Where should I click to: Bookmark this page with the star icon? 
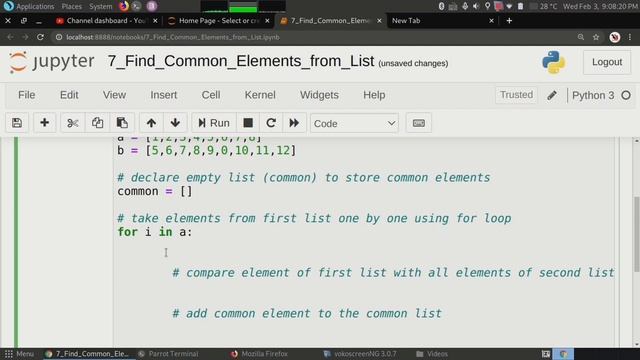pos(596,37)
